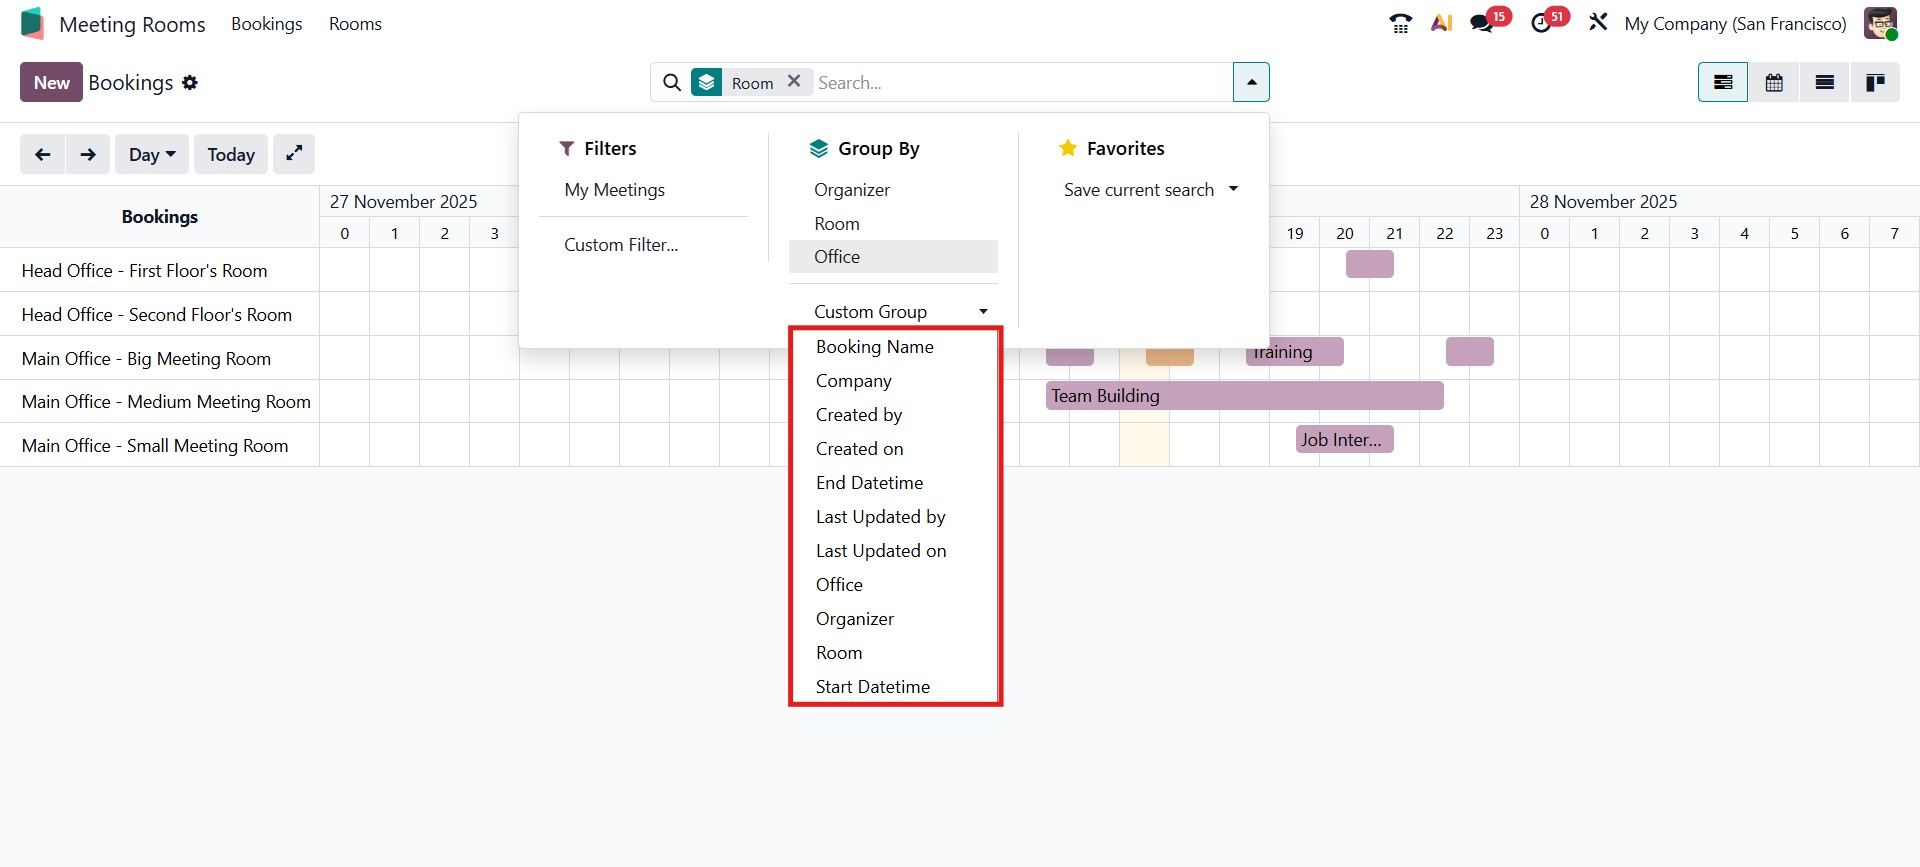Screen dimensions: 1920x867
Task: Toggle the Office group-by option
Action: point(837,257)
